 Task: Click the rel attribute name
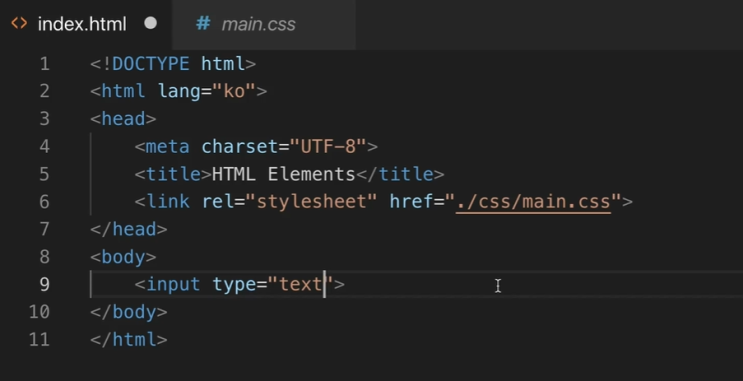click(x=218, y=202)
